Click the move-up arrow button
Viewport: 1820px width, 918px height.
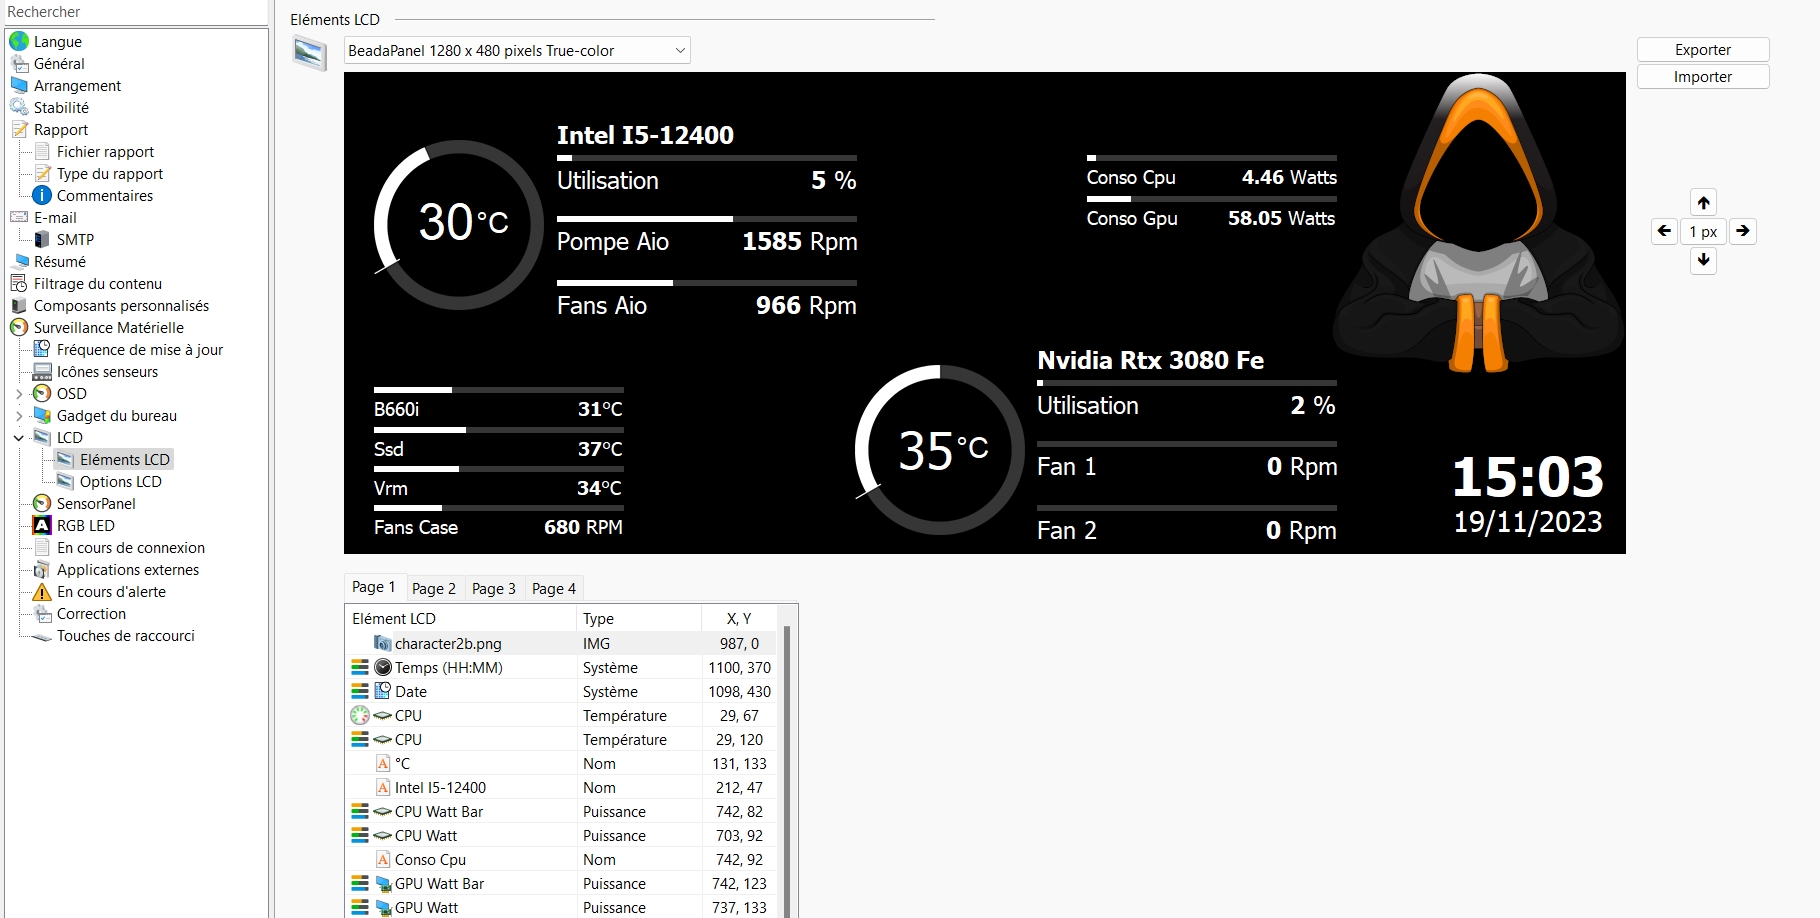(1703, 202)
